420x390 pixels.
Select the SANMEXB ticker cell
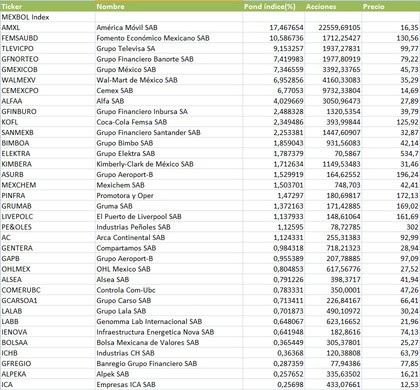(x=48, y=132)
